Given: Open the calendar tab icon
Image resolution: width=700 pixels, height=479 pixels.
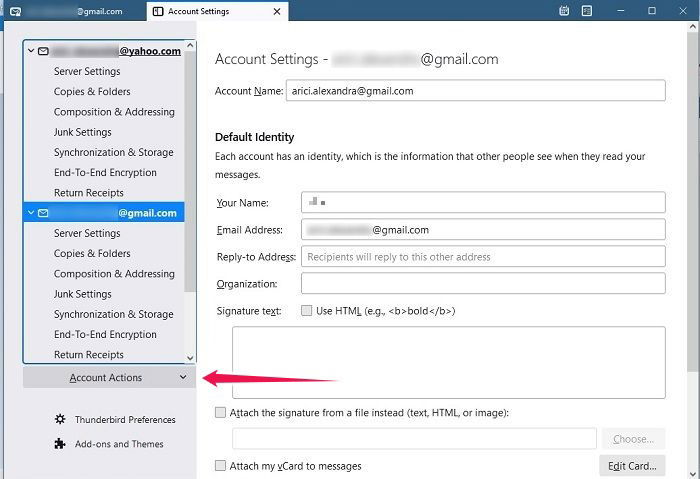Looking at the screenshot, I should point(565,11).
